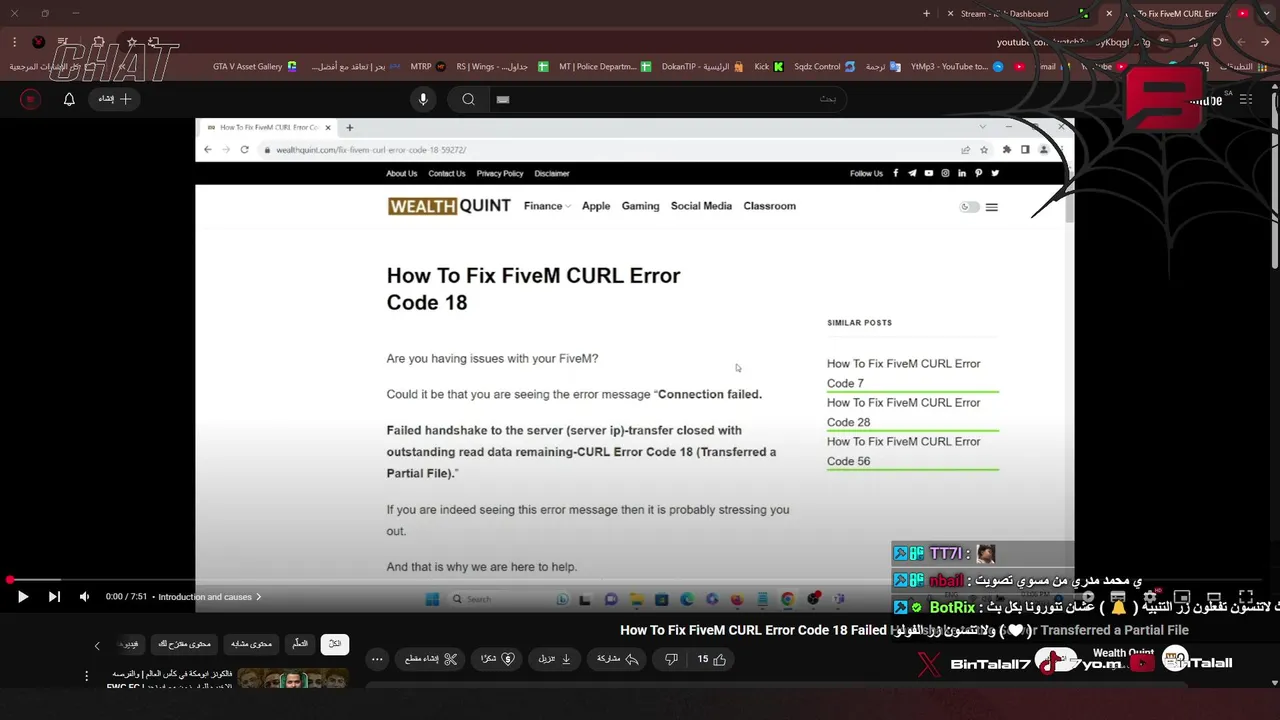Create a clip with إنشاء مقطع
This screenshot has width=1280, height=720.
click(431, 659)
